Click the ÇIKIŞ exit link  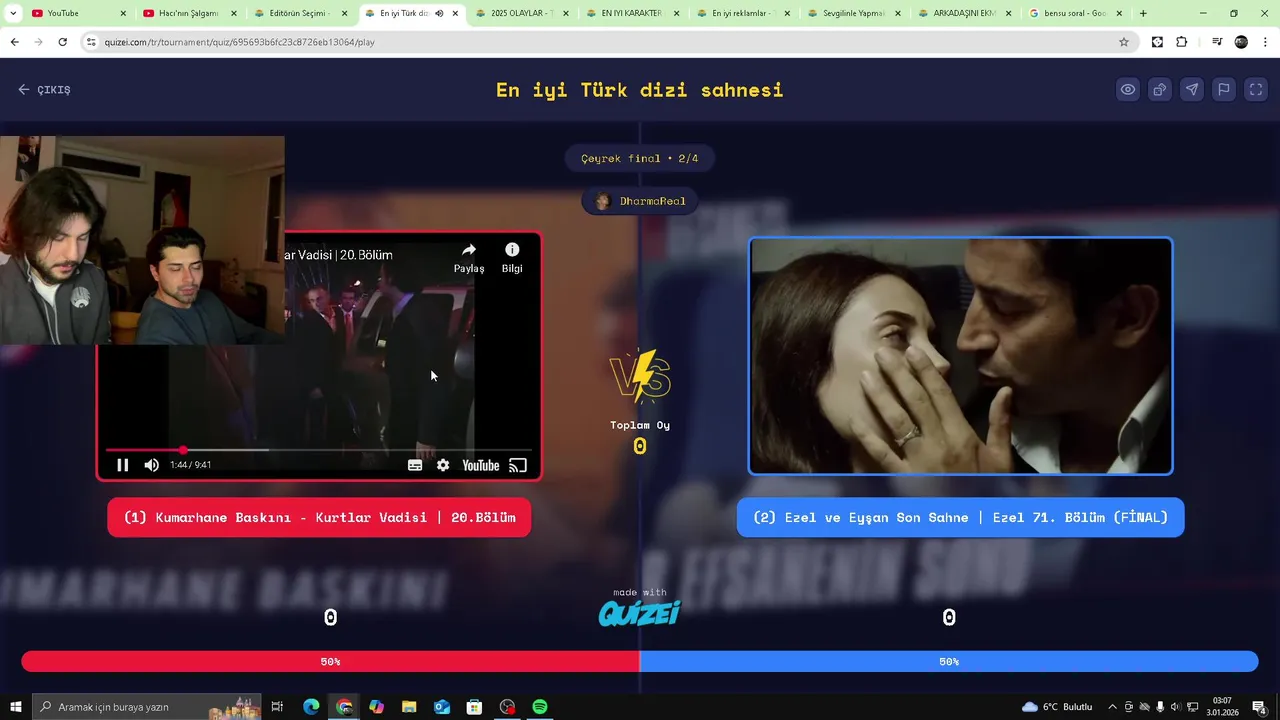tap(44, 90)
